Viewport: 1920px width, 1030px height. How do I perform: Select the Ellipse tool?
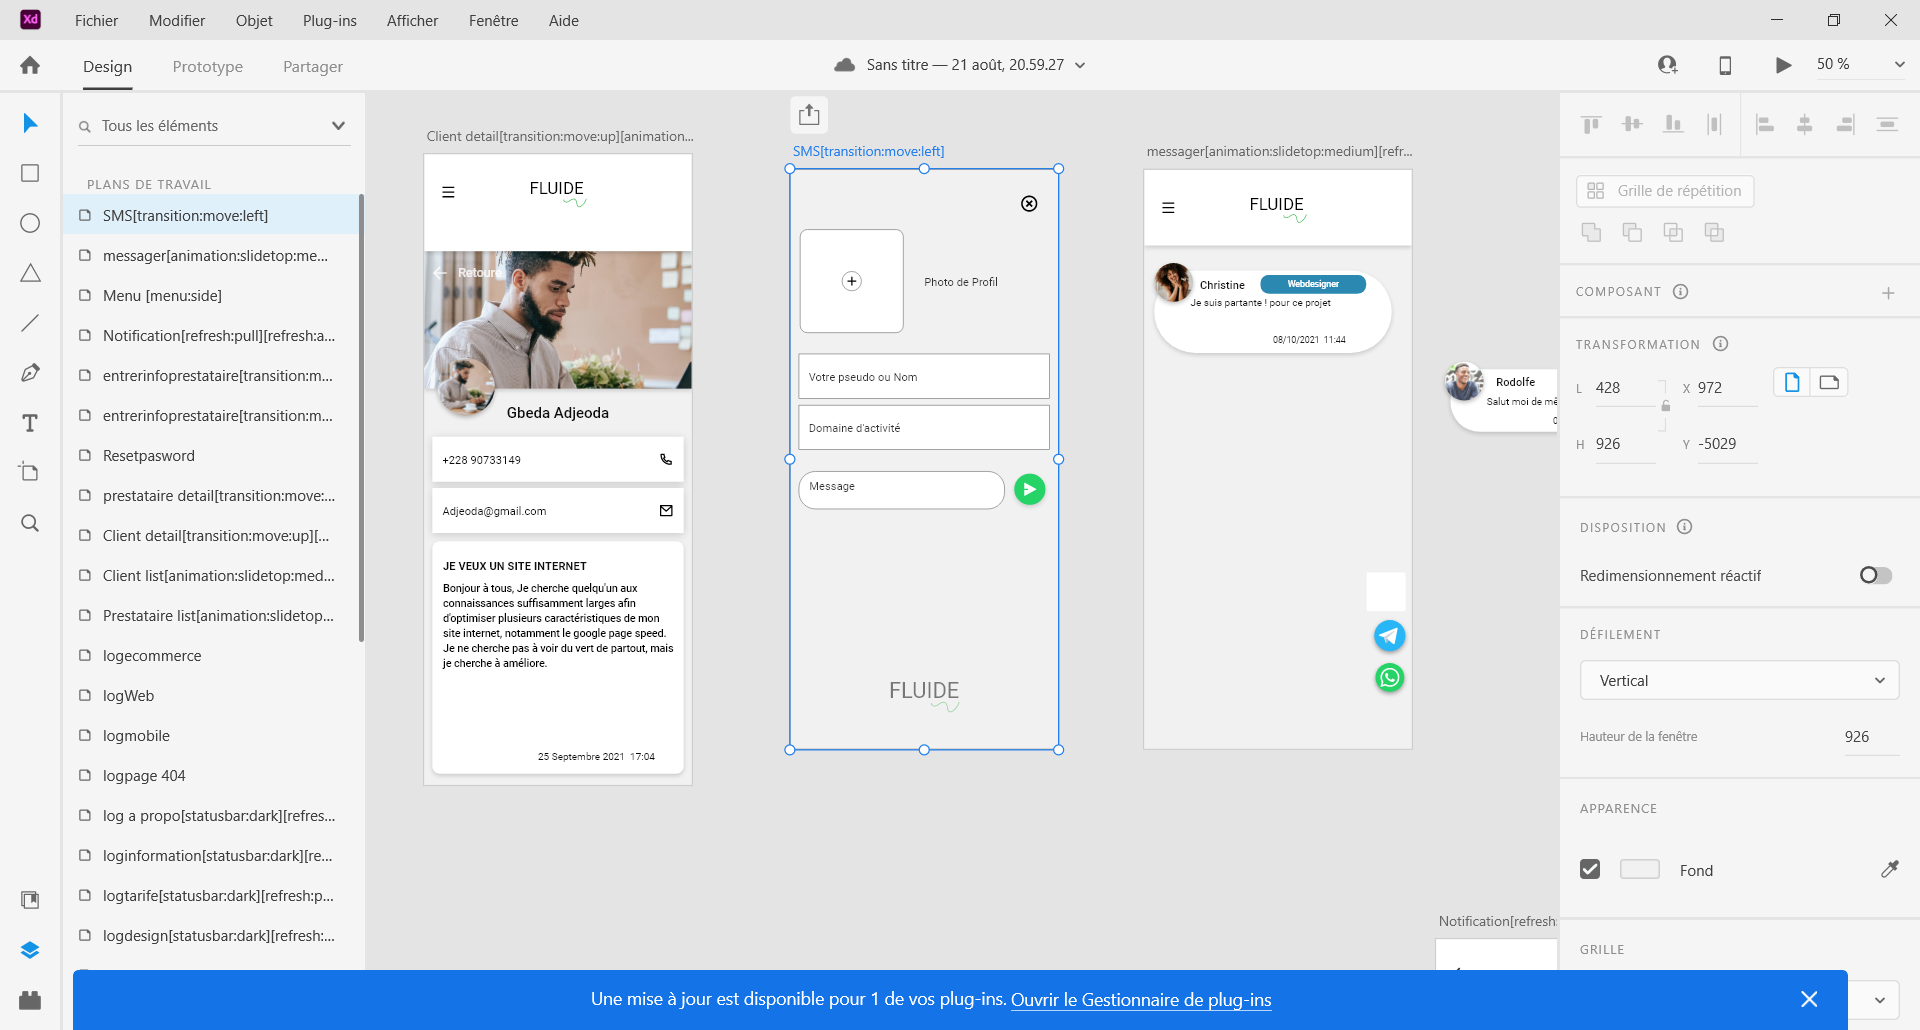pyautogui.click(x=30, y=223)
